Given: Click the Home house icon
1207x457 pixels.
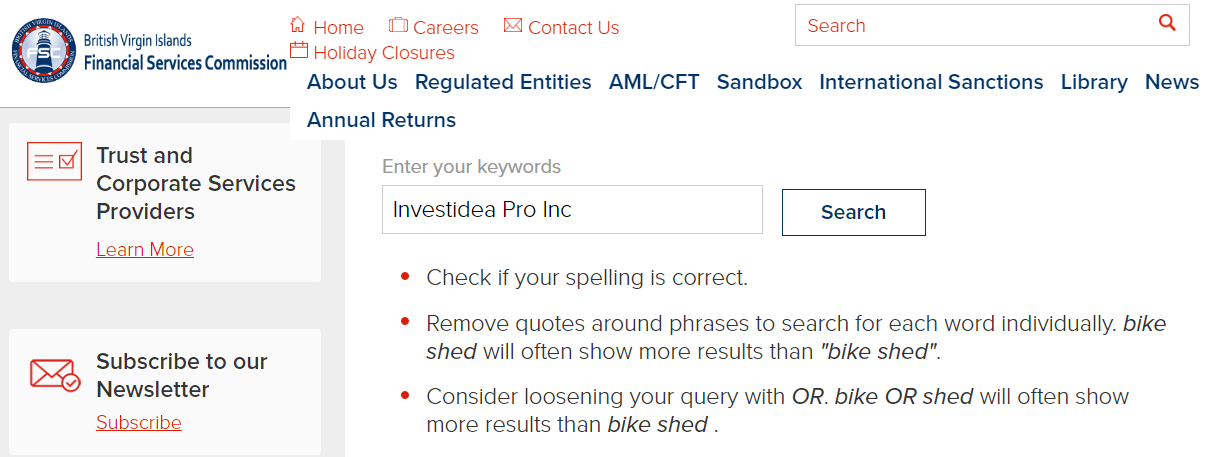Looking at the screenshot, I should (297, 25).
